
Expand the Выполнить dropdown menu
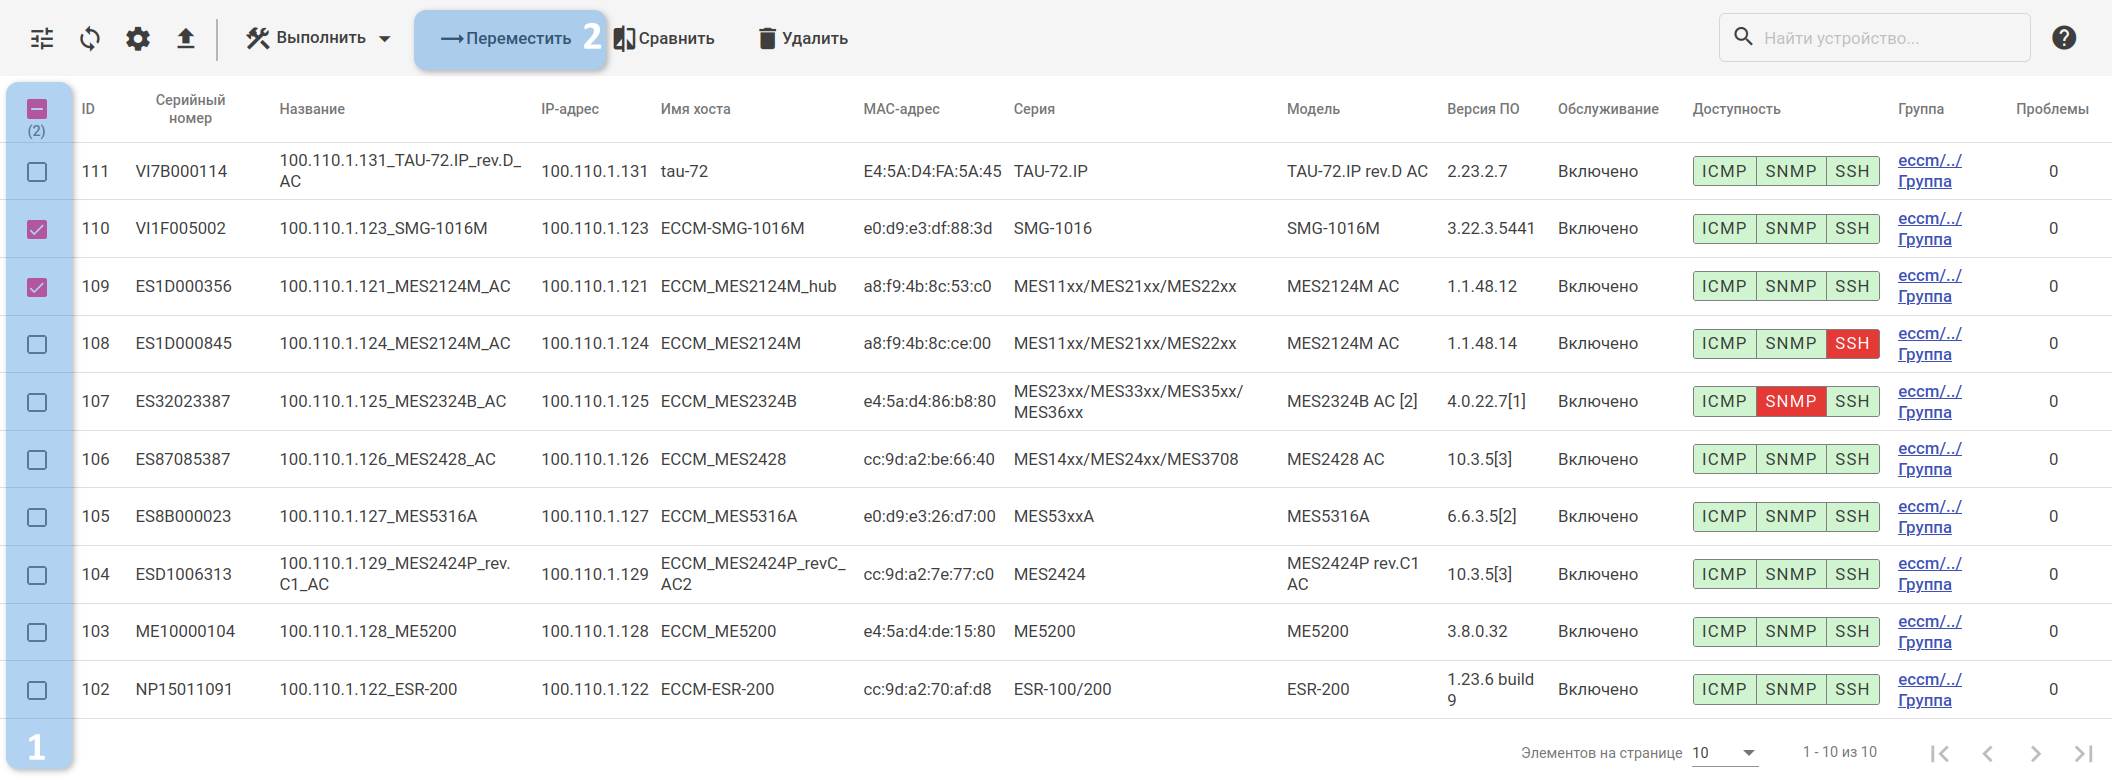tap(319, 39)
